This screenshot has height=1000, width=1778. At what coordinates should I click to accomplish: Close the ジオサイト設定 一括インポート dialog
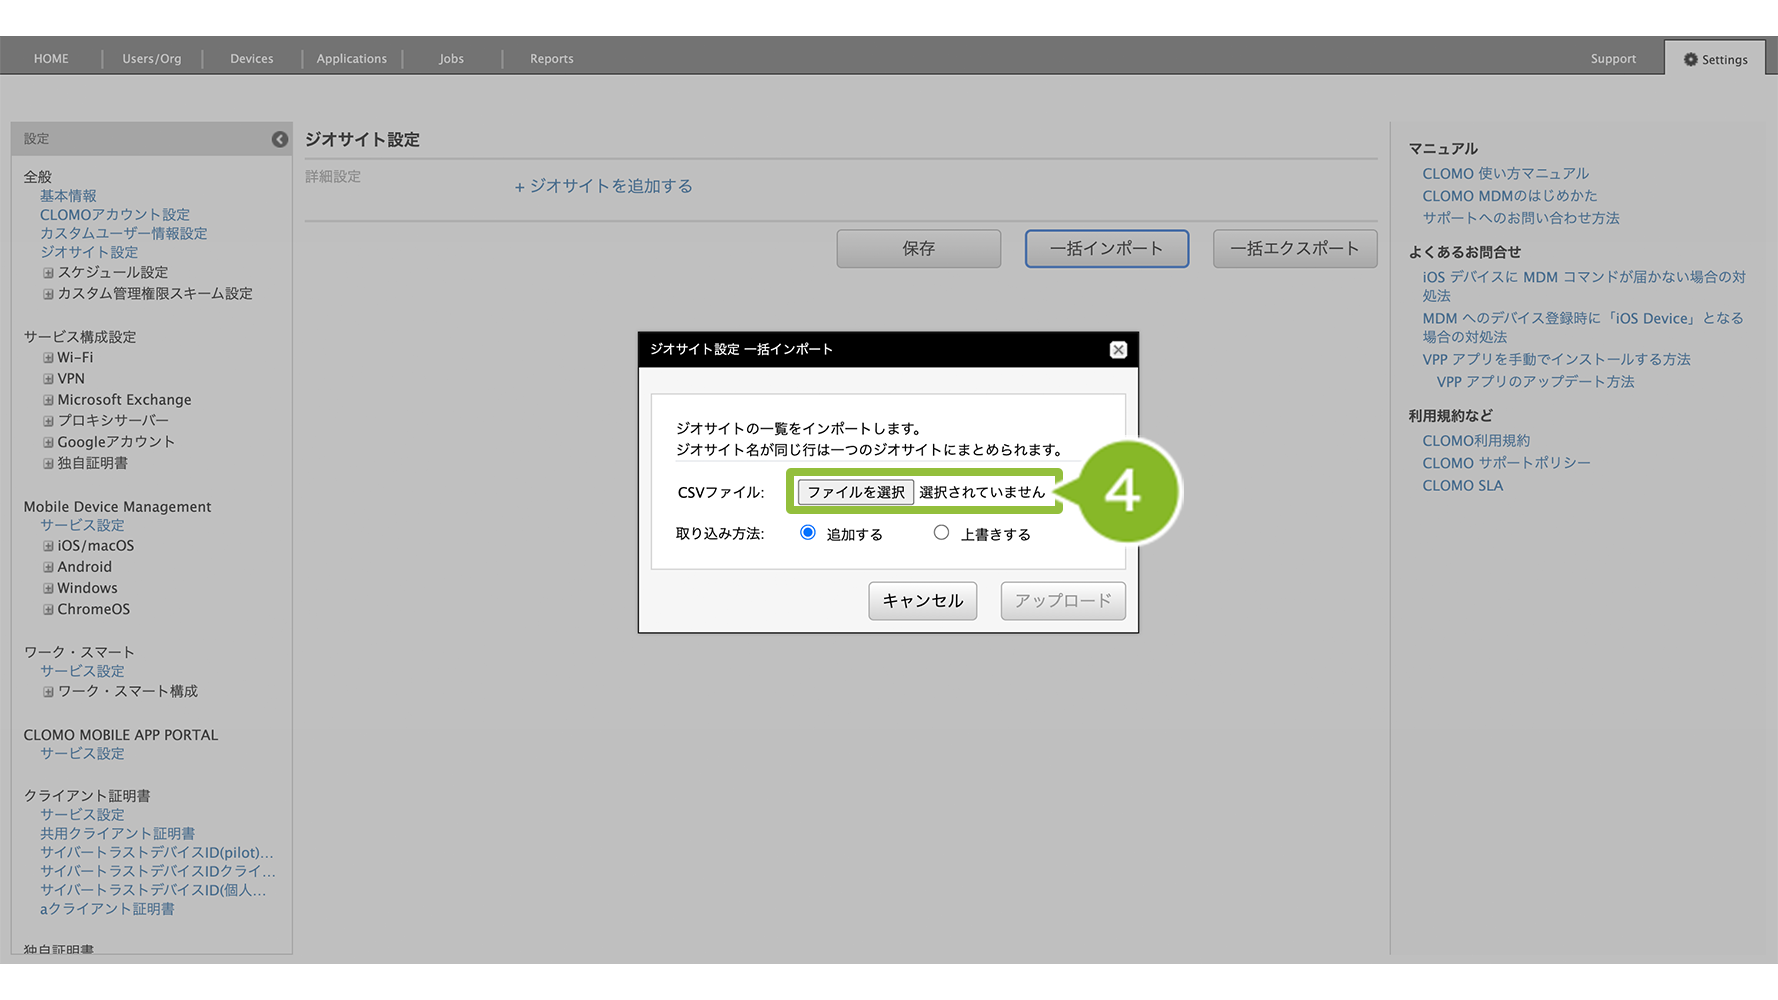1118,350
